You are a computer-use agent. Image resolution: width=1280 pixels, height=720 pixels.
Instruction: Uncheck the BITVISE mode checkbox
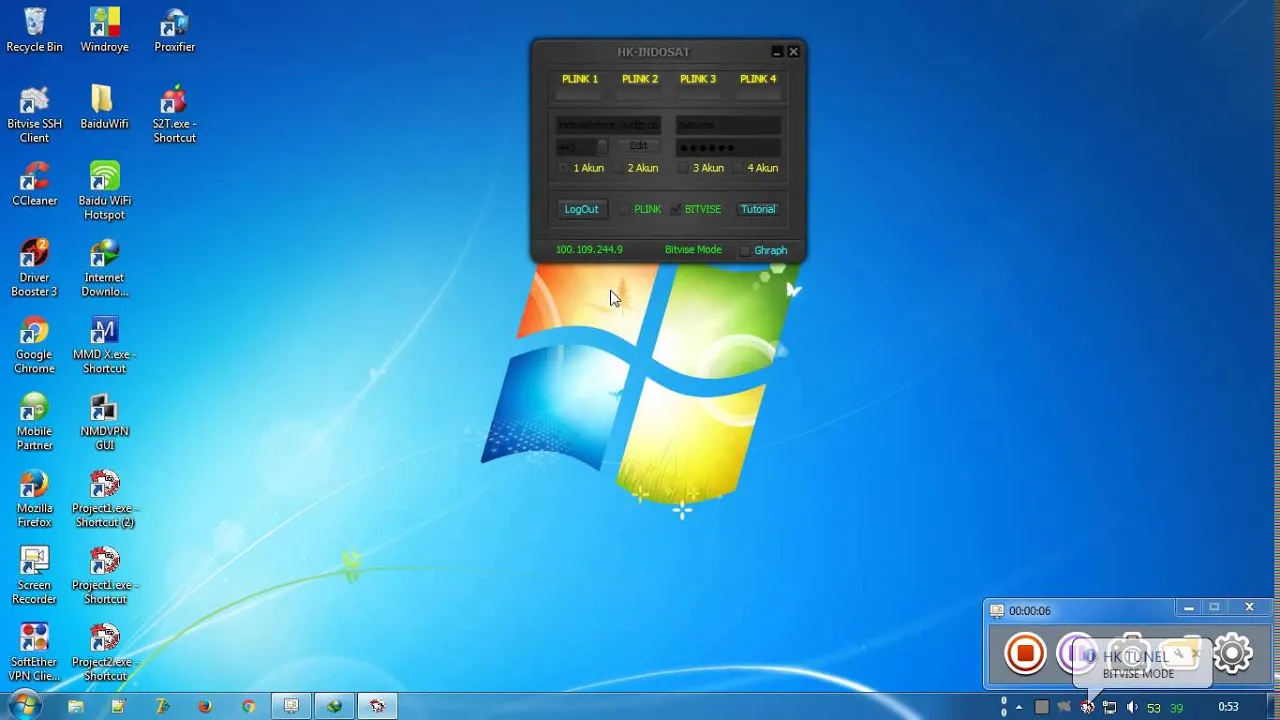[676, 209]
